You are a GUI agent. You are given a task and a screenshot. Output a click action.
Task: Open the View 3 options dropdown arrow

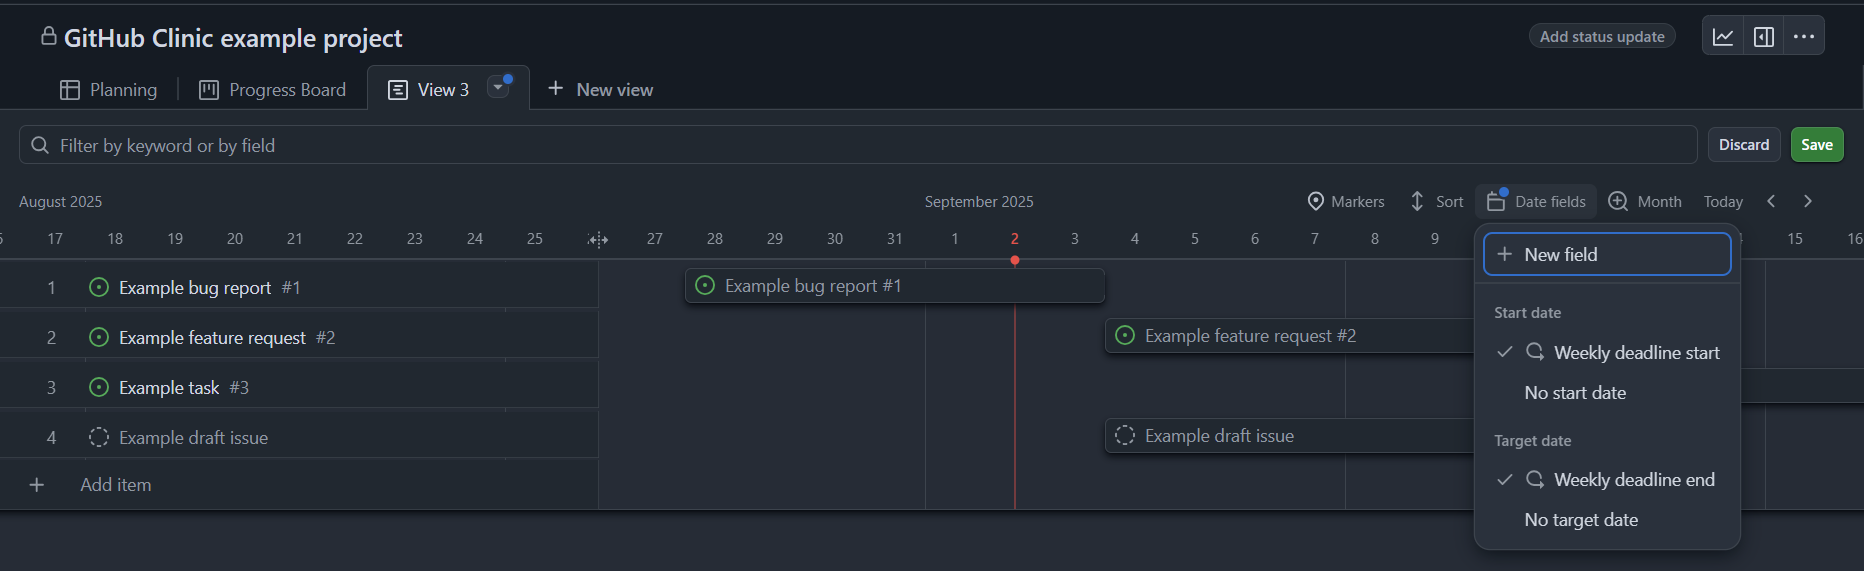(x=498, y=88)
